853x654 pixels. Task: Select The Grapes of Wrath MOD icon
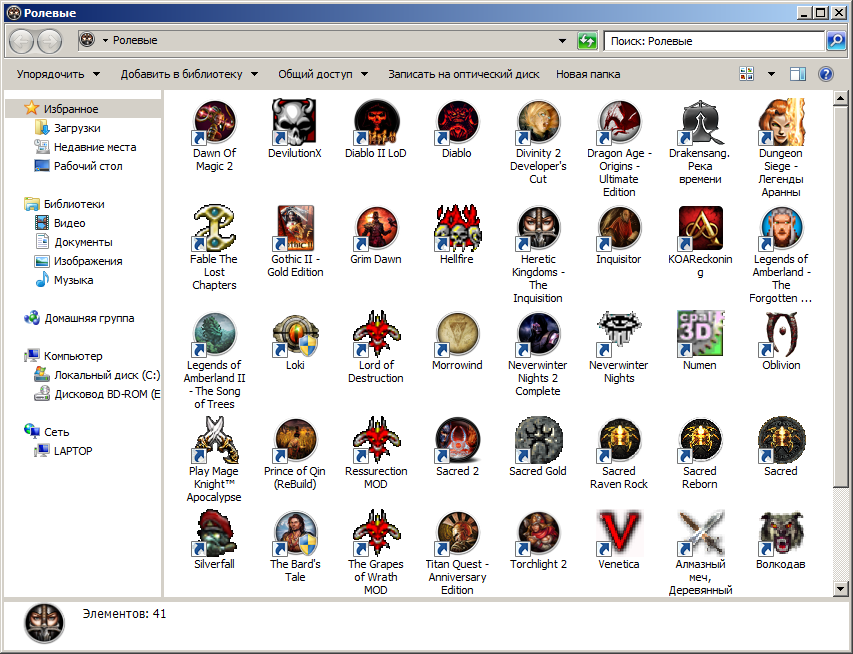tap(376, 533)
